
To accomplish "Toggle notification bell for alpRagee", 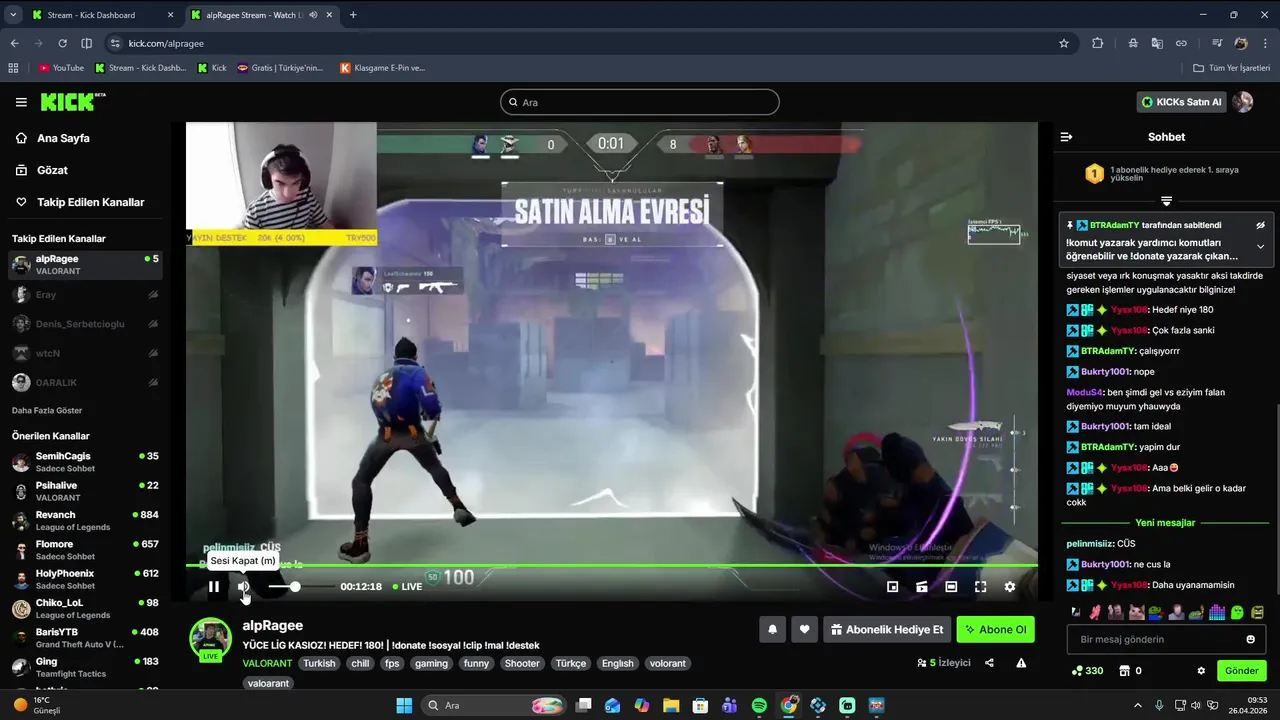I will (772, 630).
